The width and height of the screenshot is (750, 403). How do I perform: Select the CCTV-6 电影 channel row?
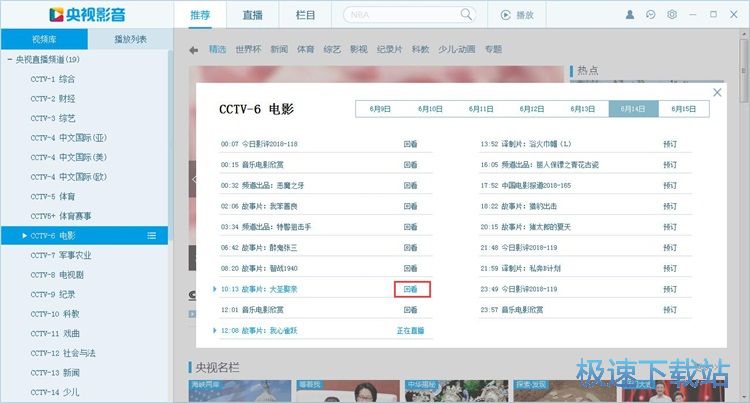pyautogui.click(x=85, y=236)
